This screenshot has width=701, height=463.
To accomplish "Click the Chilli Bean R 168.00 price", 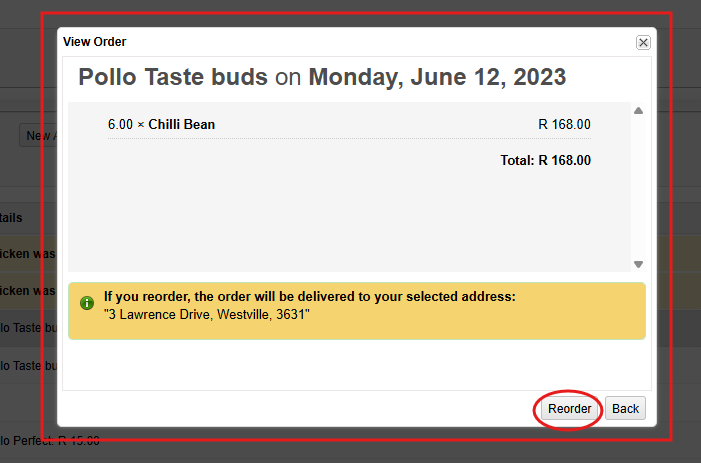I will pyautogui.click(x=564, y=125).
